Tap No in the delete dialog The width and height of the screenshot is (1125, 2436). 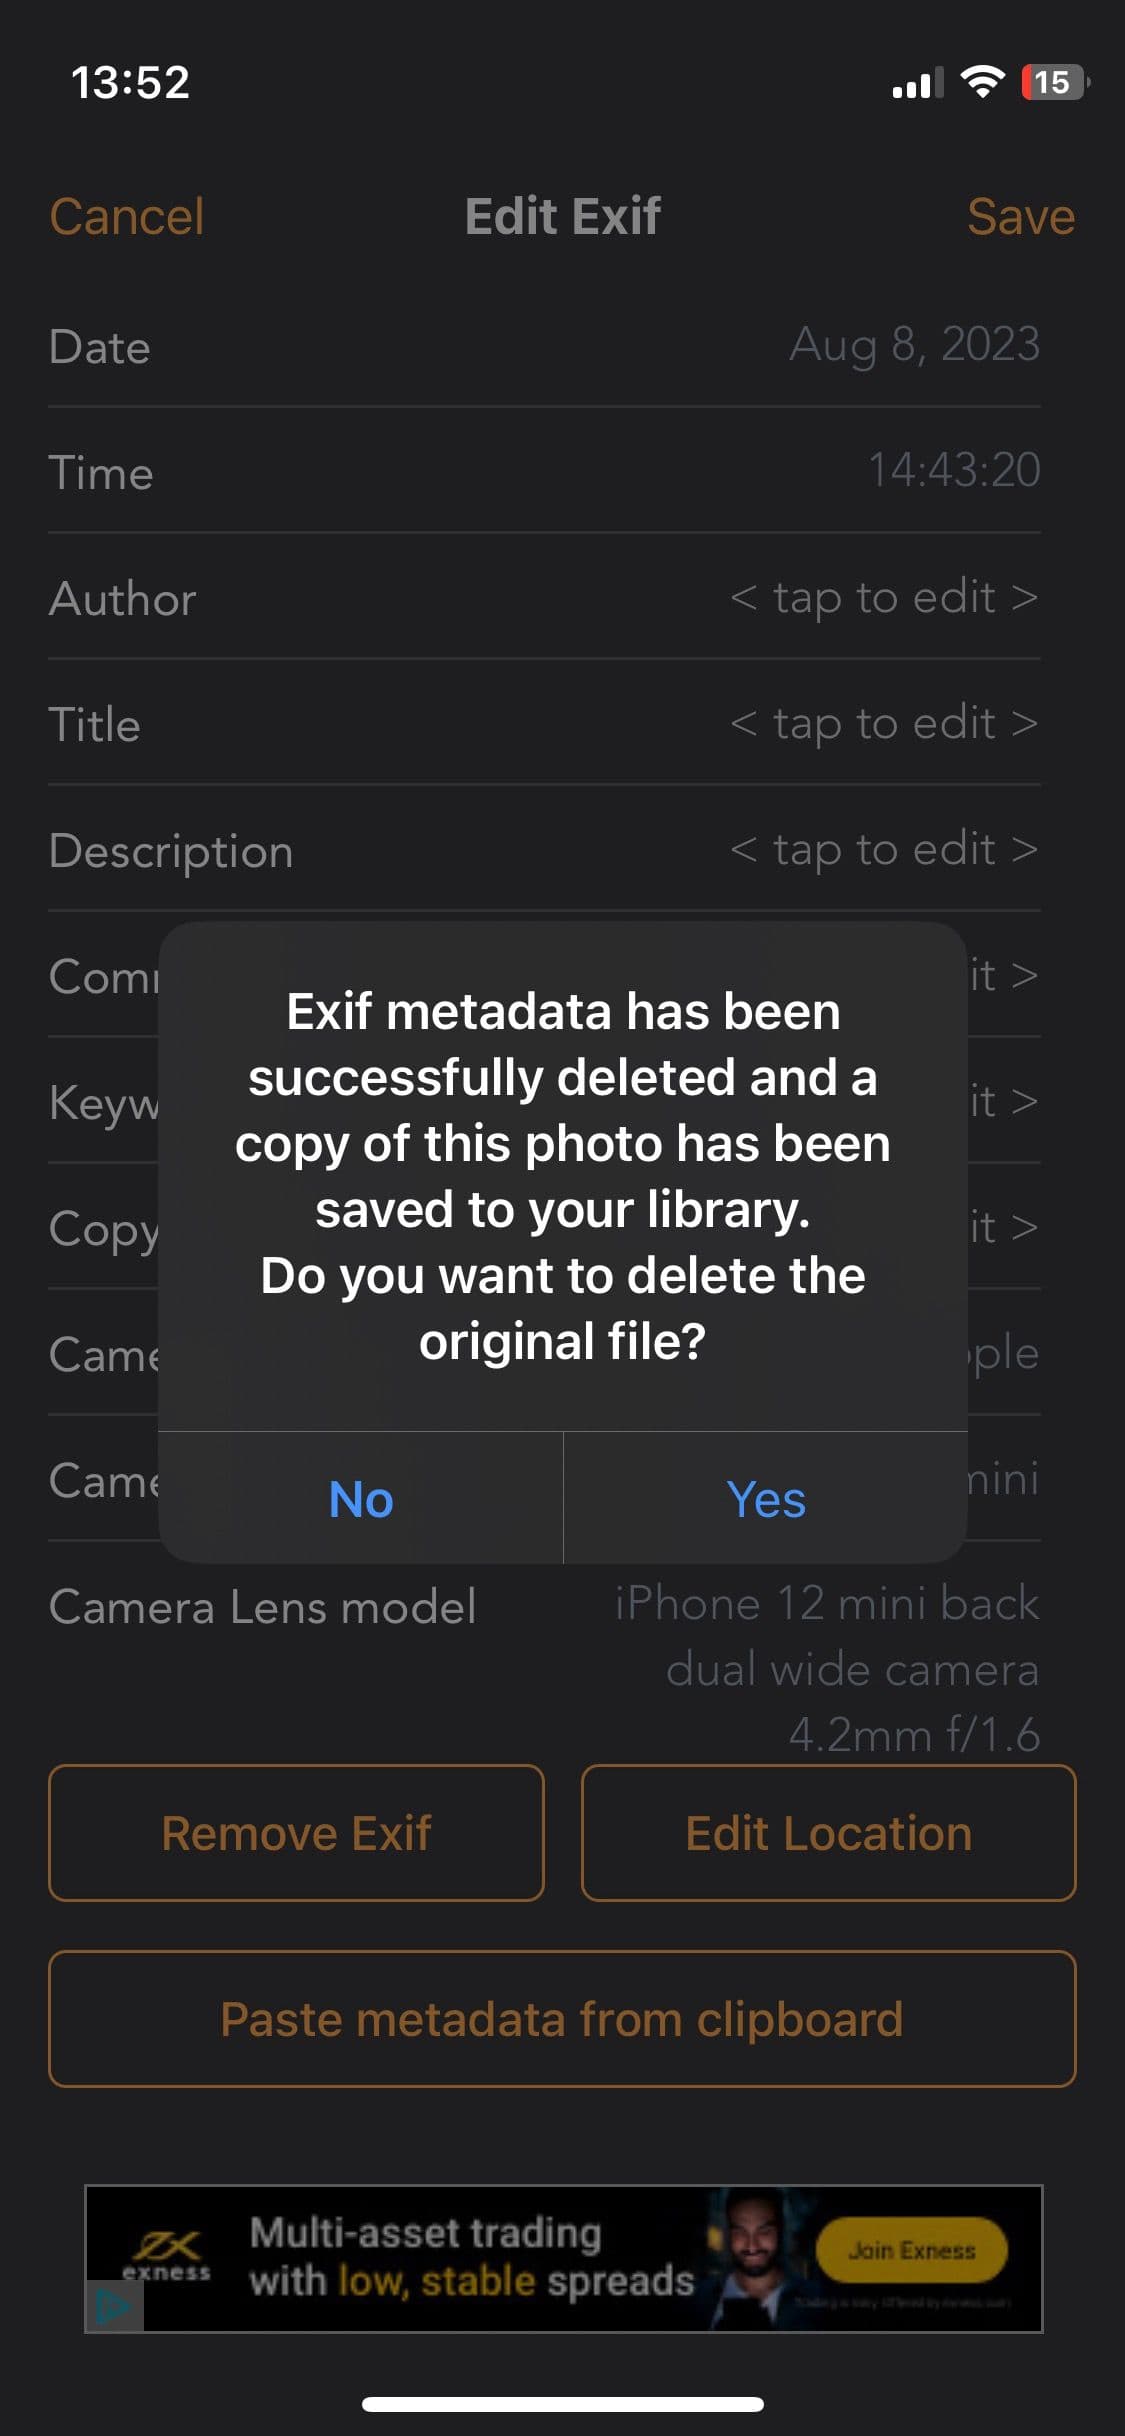[x=361, y=1498]
